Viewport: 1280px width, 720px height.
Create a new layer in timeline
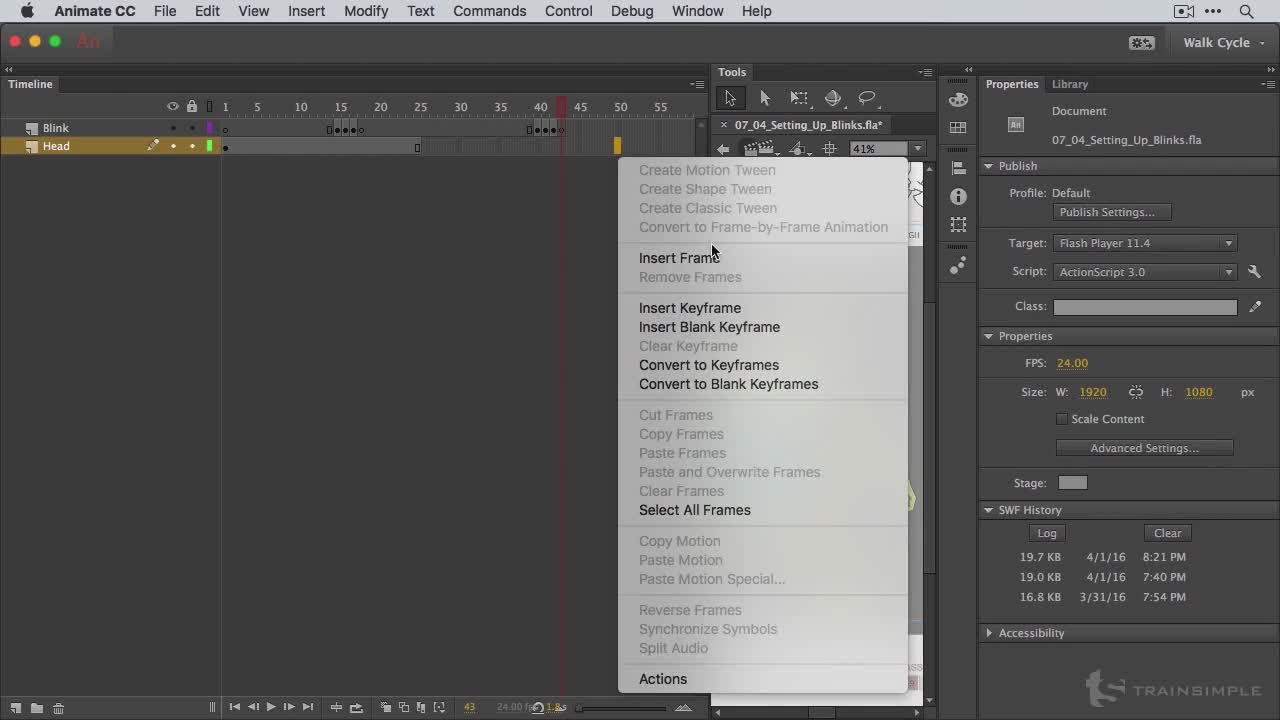(x=16, y=708)
